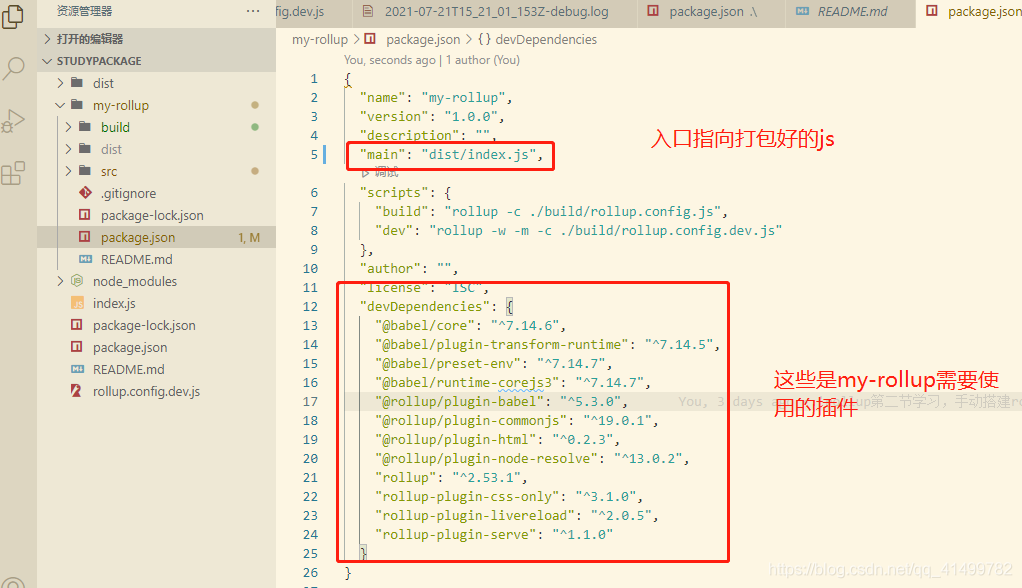
Task: Click the modified dot on the my-rollup folder
Action: 254,104
